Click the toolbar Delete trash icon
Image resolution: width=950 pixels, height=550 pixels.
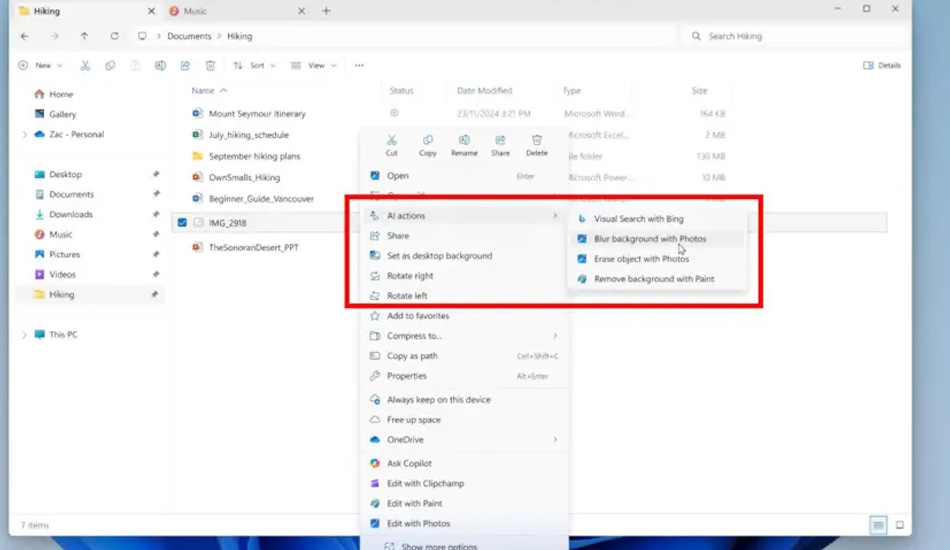coord(210,65)
